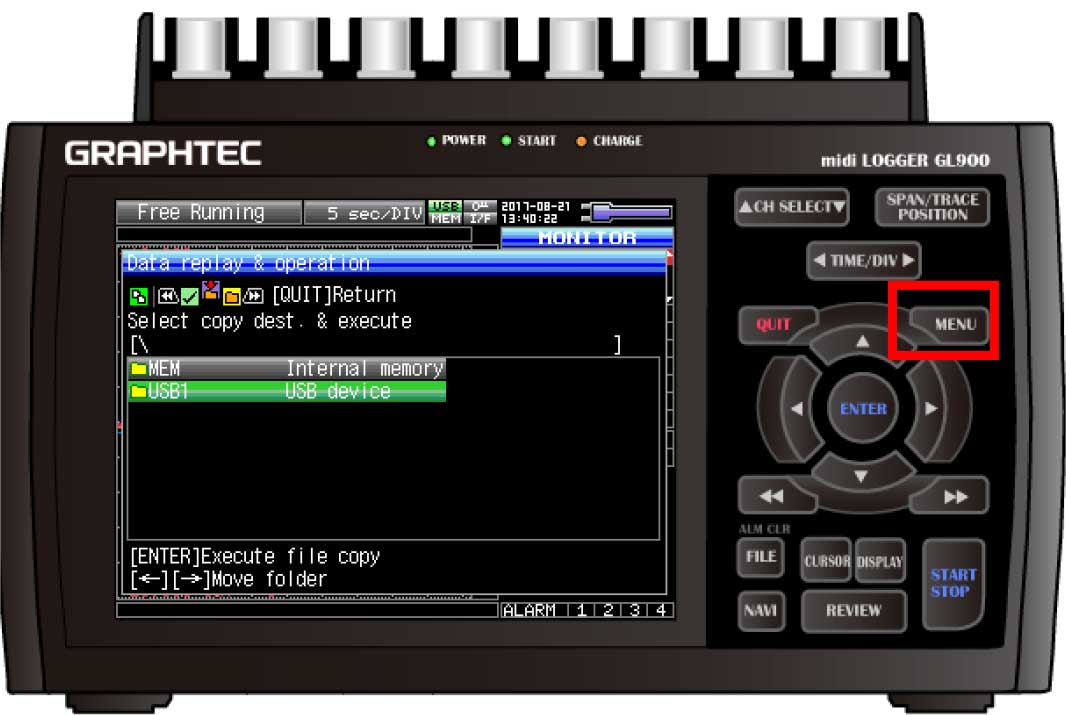Push the CURSOR key
The image size is (1066, 715).
tap(826, 561)
